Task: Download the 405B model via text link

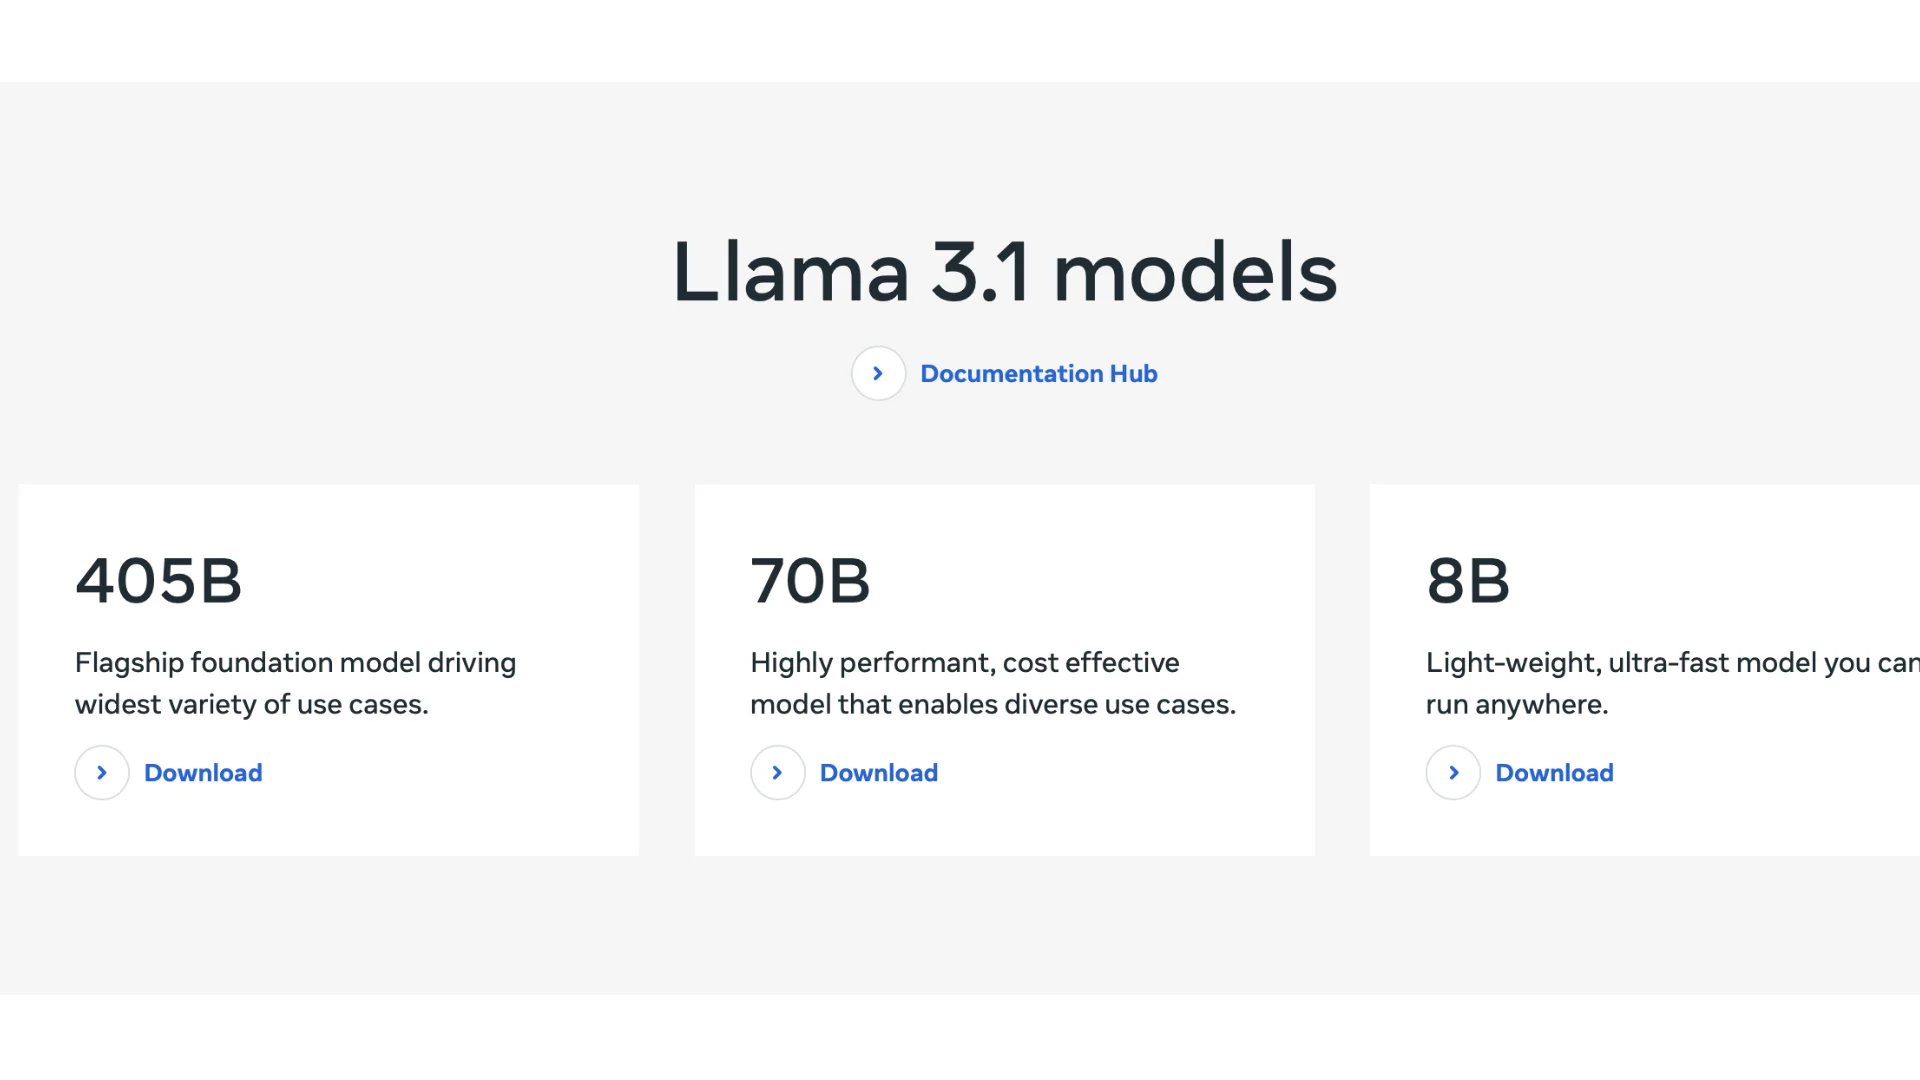Action: (203, 773)
